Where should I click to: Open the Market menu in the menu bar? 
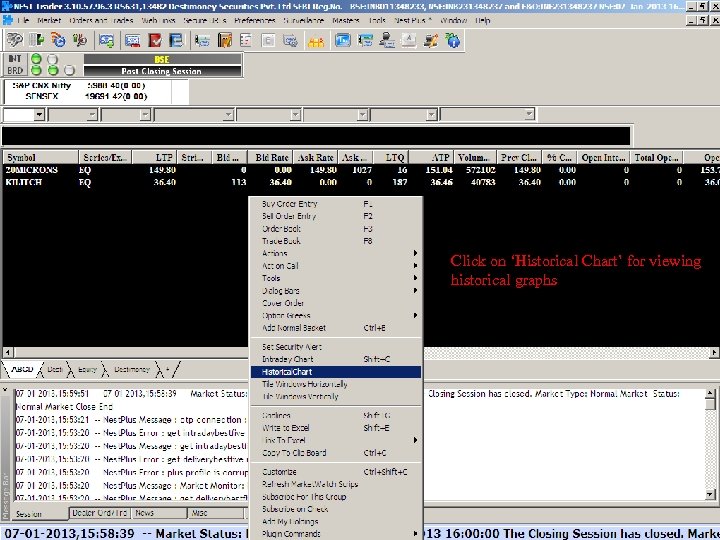[x=49, y=21]
